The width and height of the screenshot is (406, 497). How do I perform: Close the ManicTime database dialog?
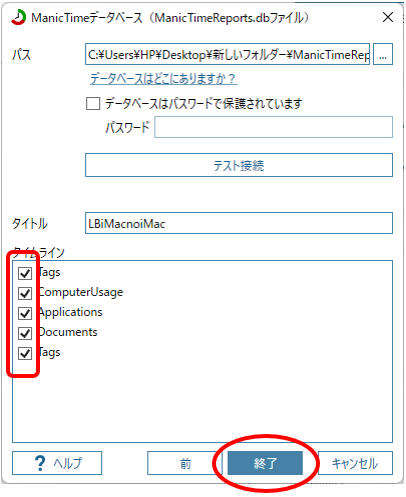388,17
